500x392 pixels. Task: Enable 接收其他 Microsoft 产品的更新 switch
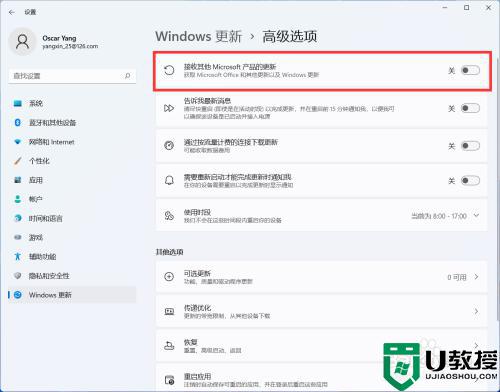(x=470, y=70)
